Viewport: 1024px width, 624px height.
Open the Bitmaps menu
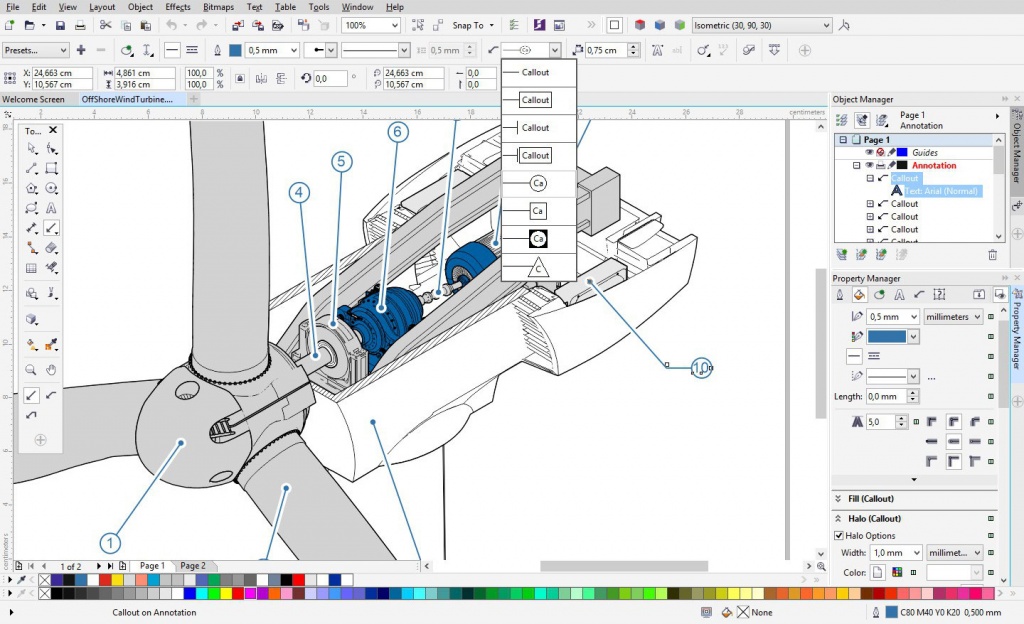218,7
